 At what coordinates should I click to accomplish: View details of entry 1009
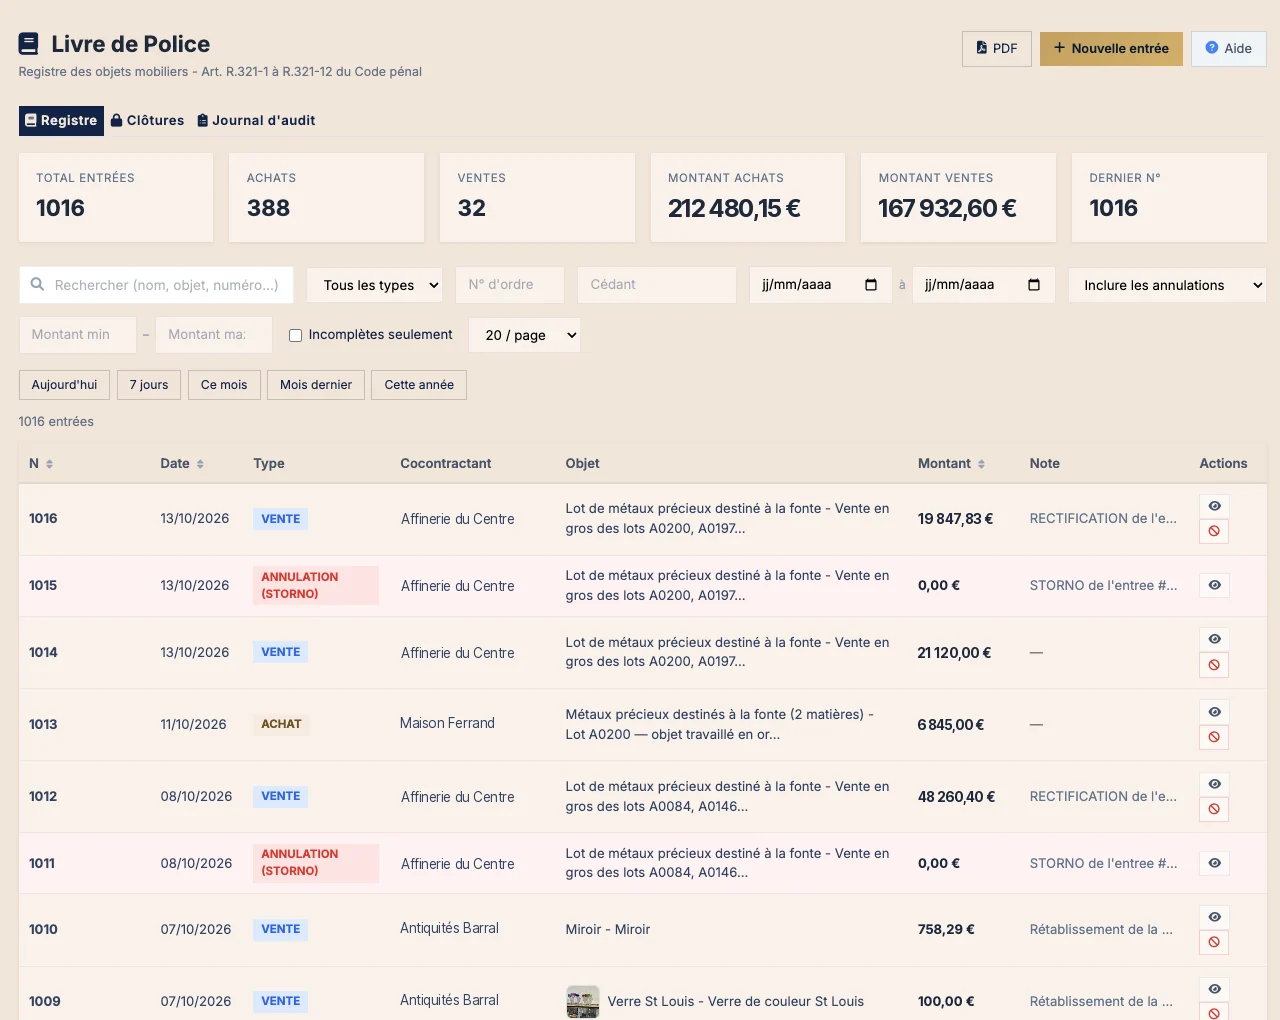tap(1214, 989)
